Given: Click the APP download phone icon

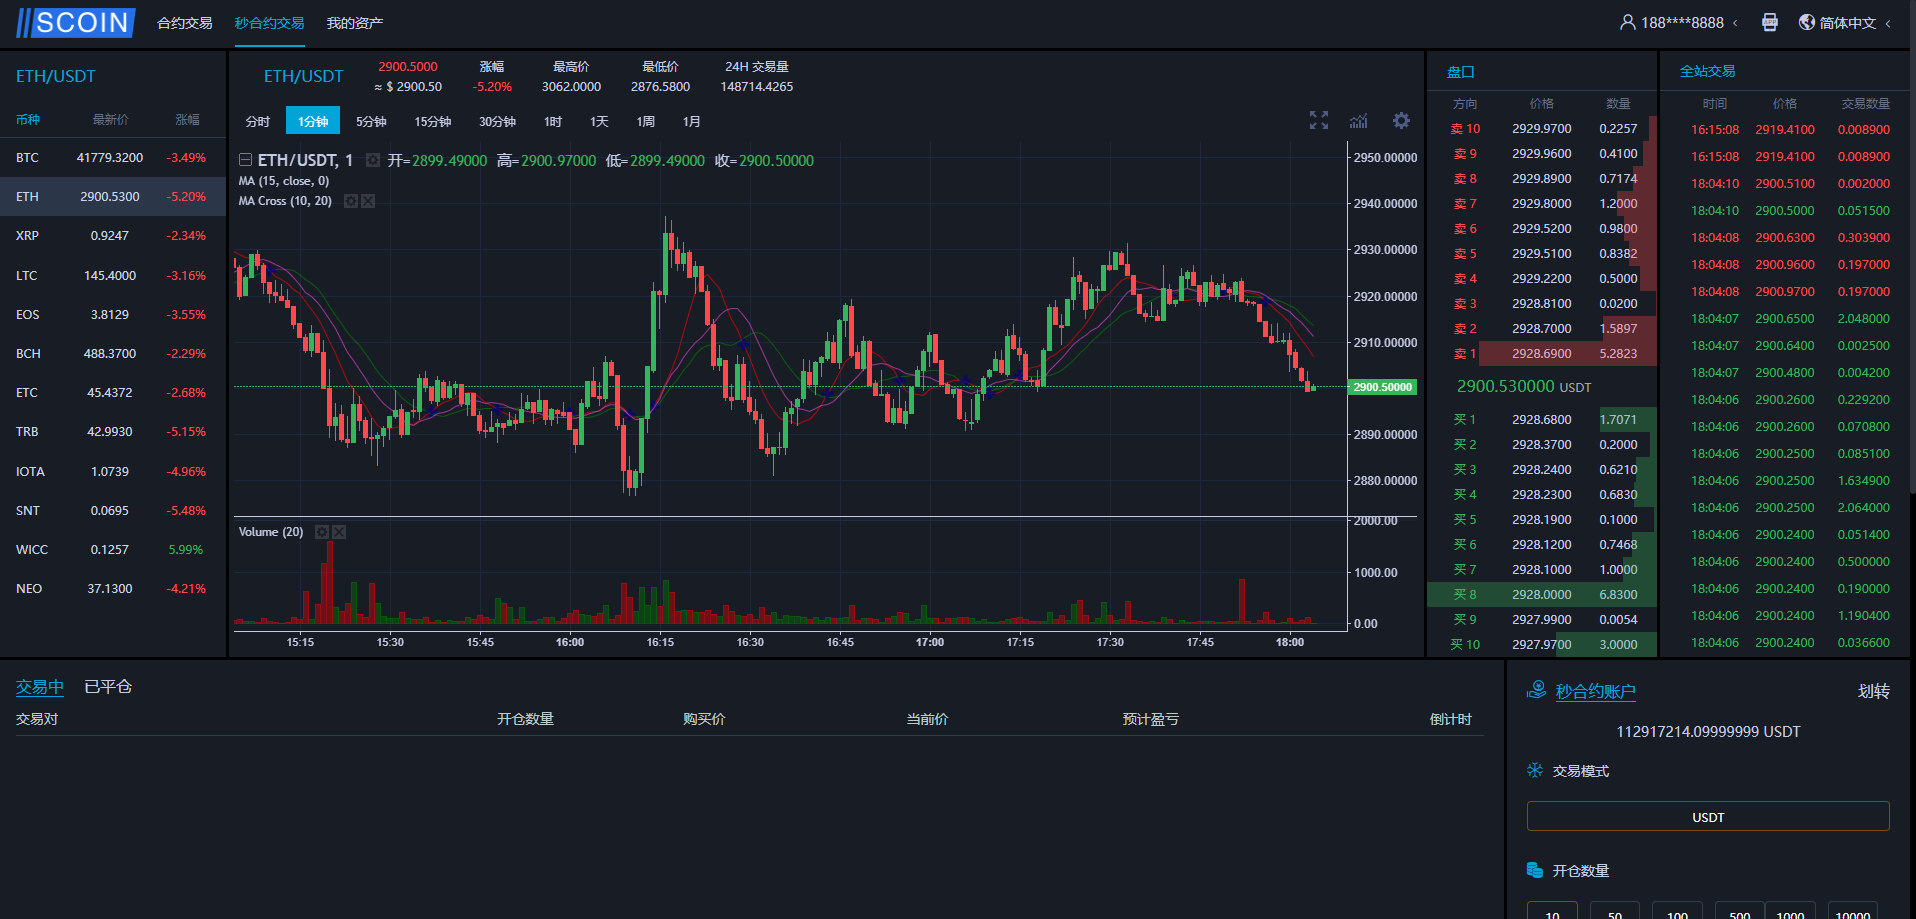Looking at the screenshot, I should (x=1769, y=22).
